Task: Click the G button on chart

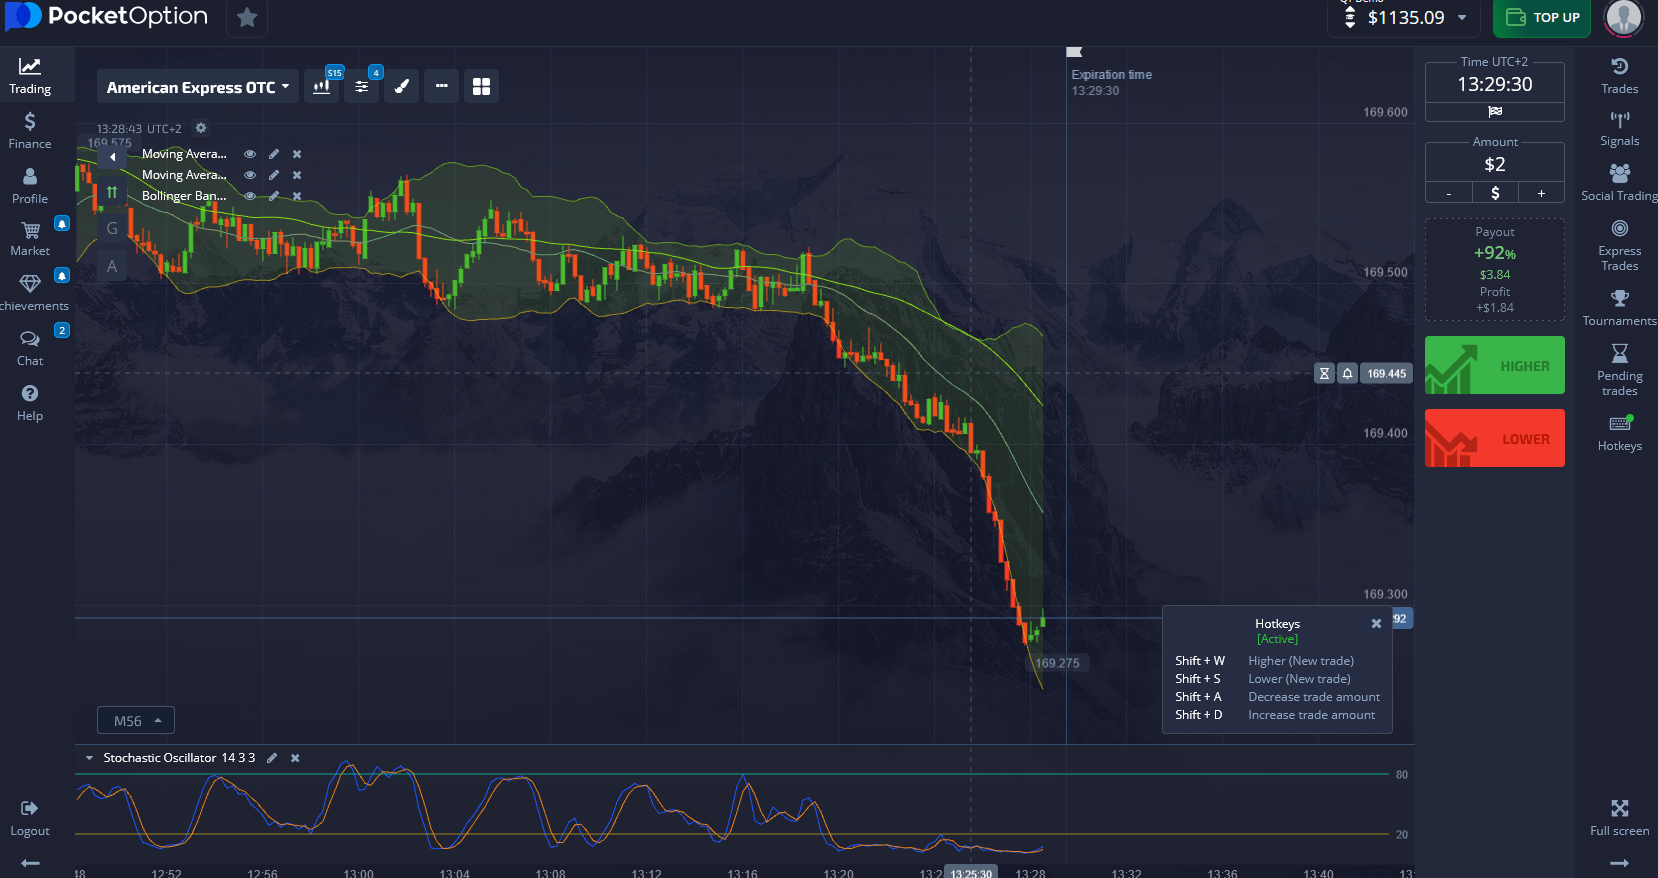Action: tap(112, 229)
